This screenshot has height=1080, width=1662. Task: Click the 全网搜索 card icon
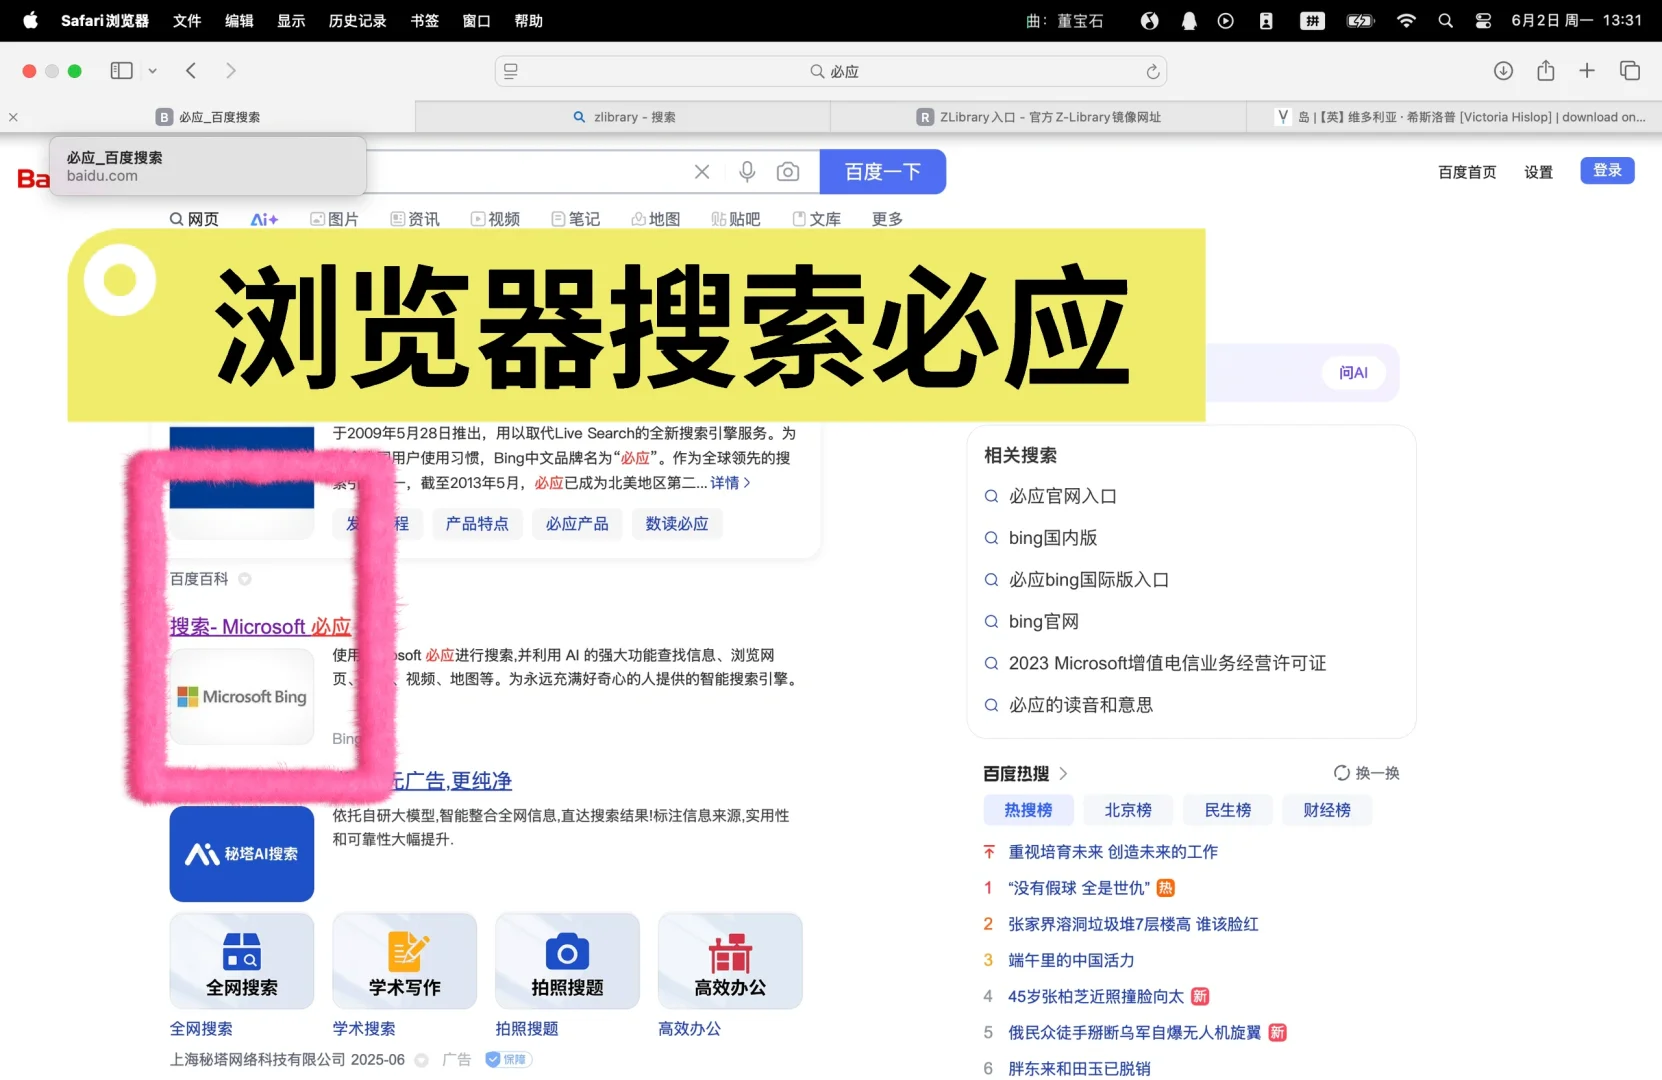[242, 961]
